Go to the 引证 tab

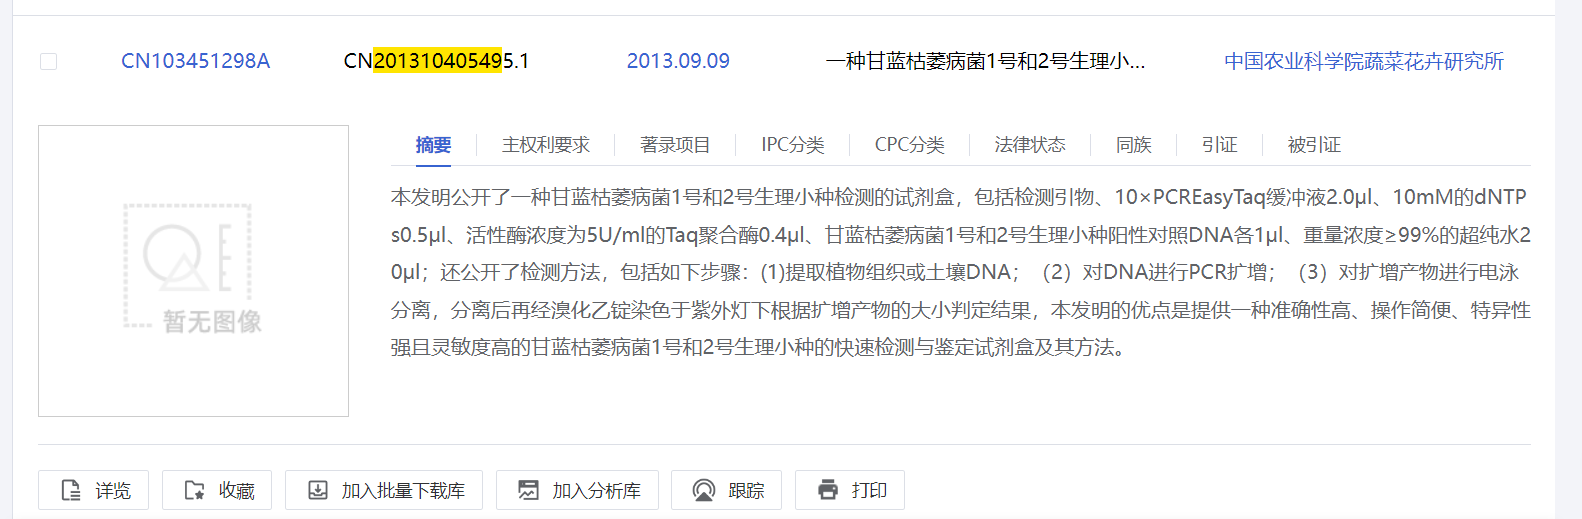(1219, 145)
